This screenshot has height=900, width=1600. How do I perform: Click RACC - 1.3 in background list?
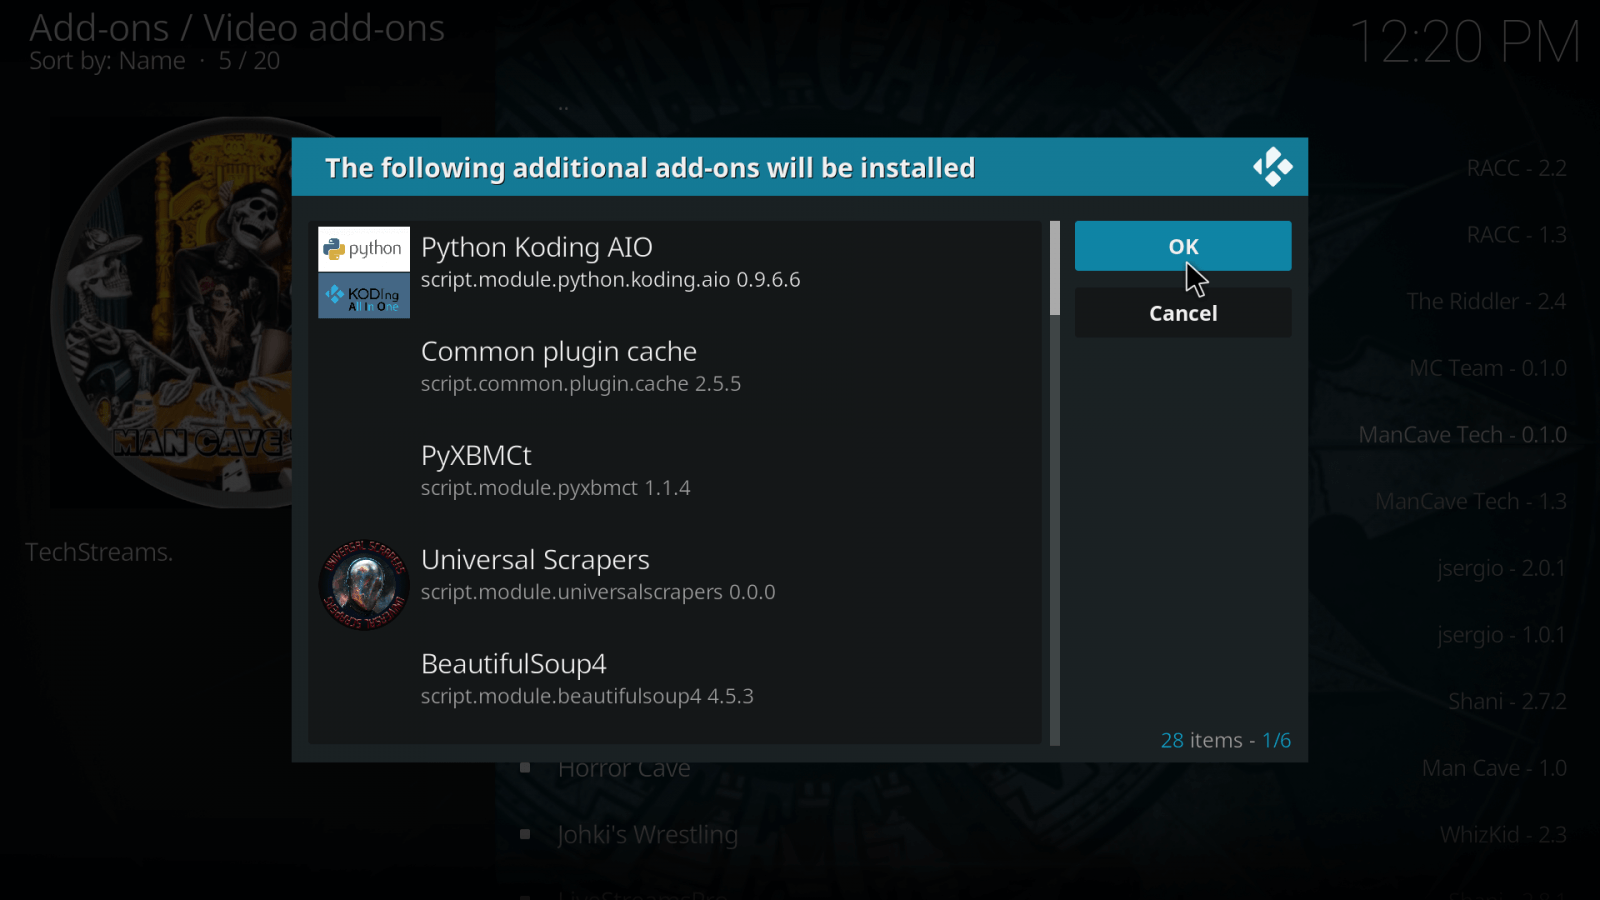pos(1516,235)
